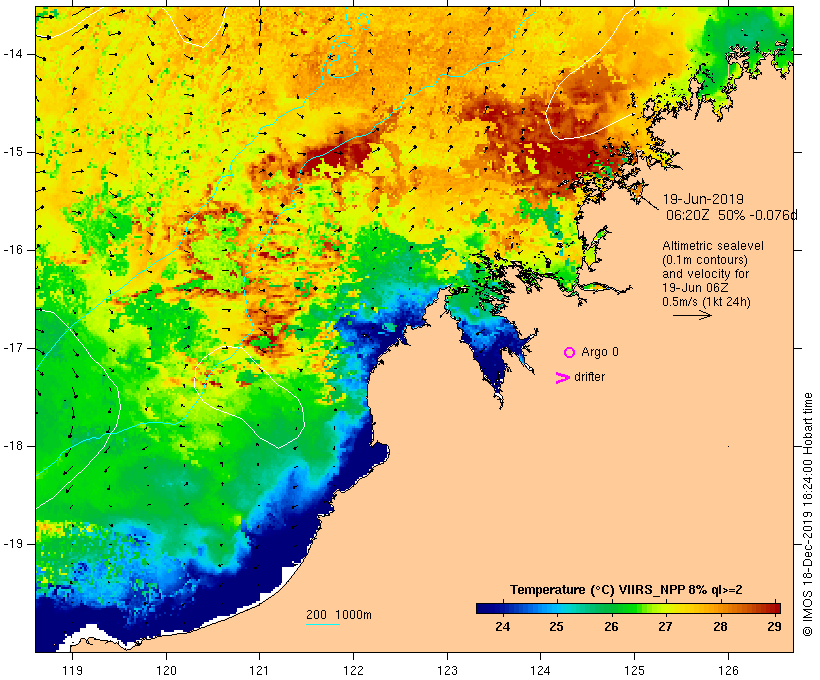
Task: Click the -17 latitude axis label
Action: tap(13, 348)
